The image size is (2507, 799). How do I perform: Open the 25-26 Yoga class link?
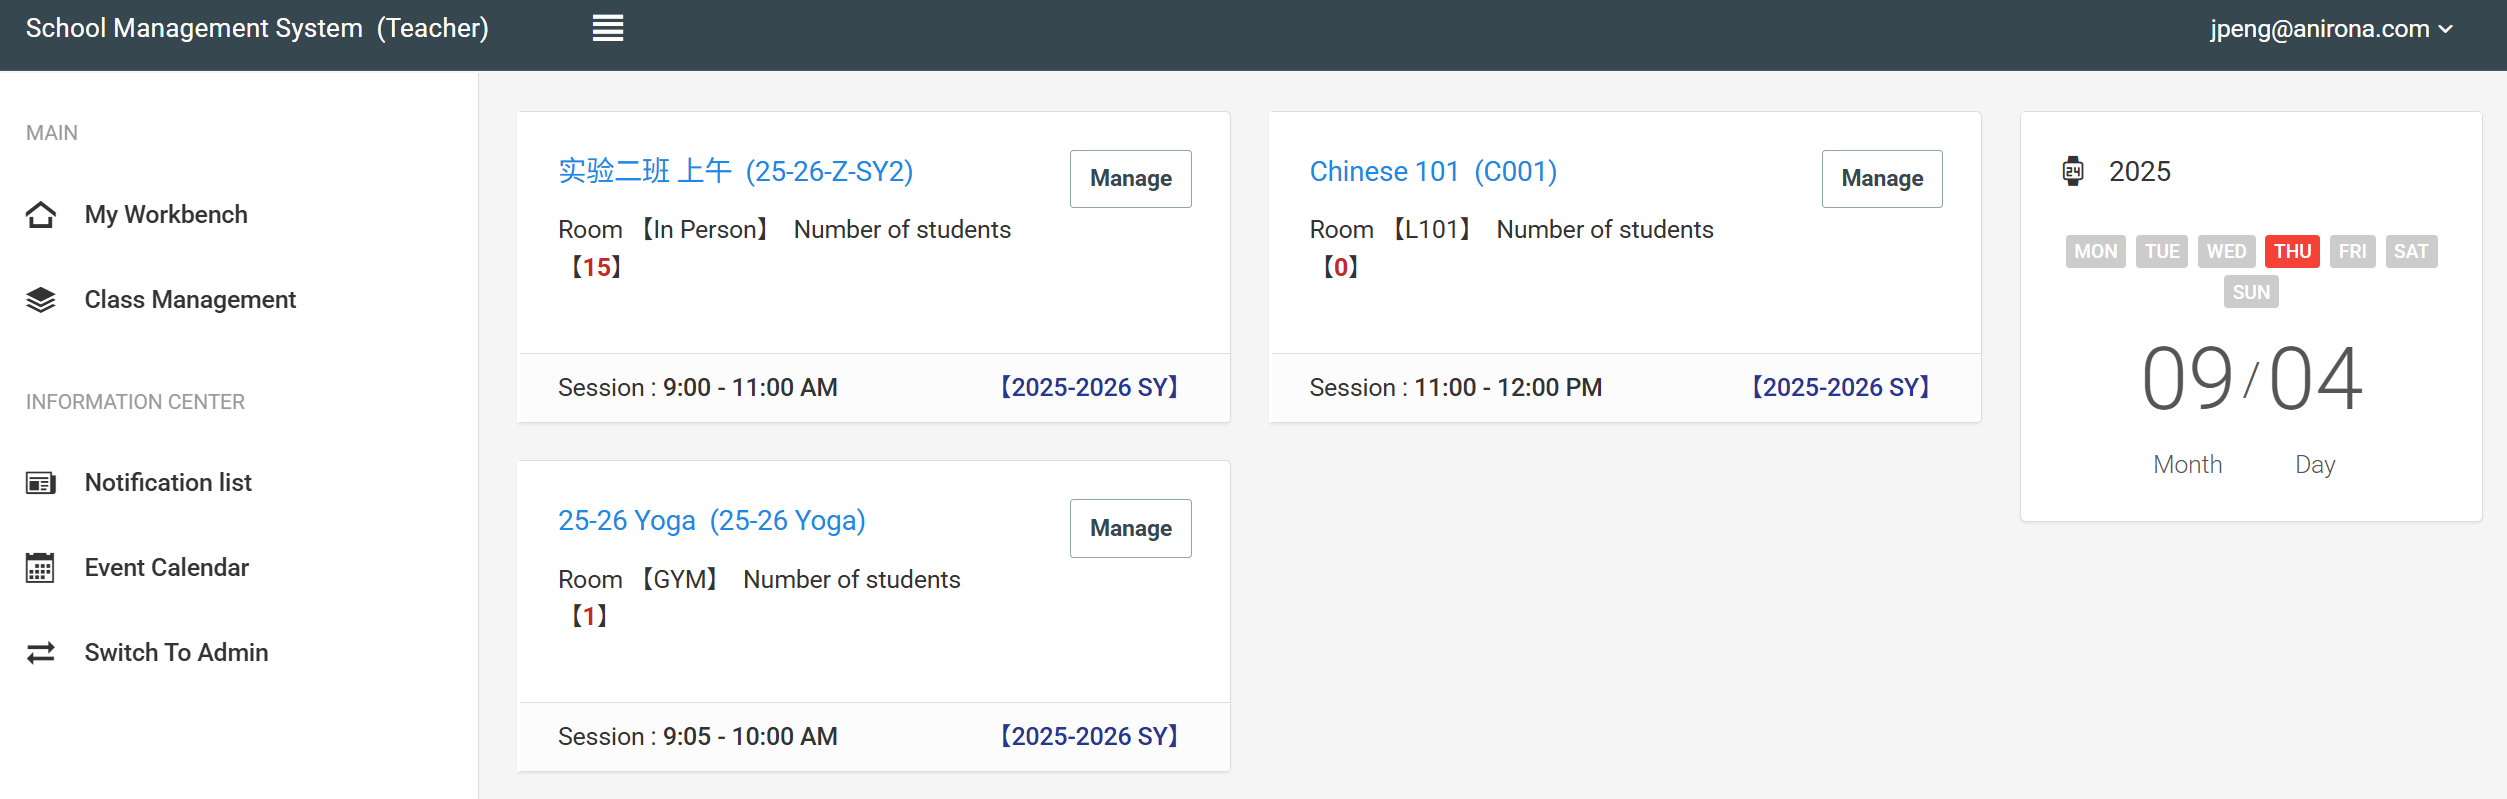coord(711,521)
